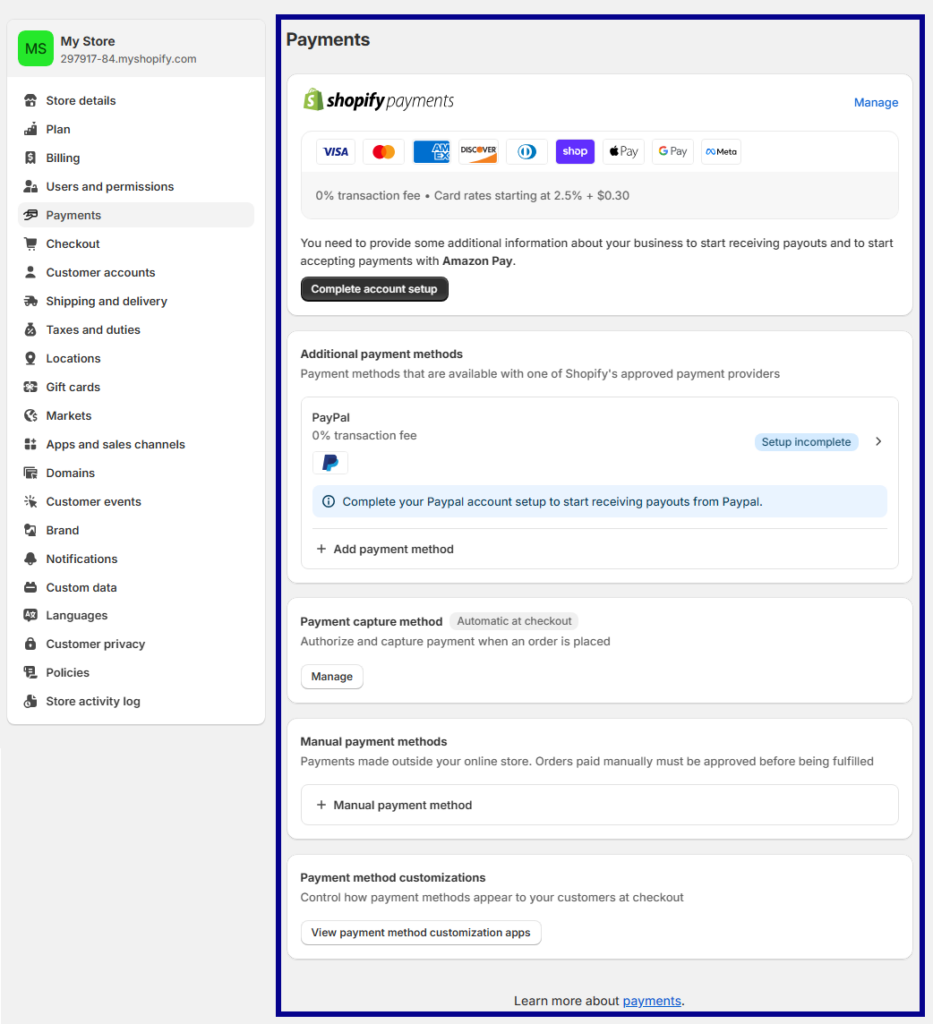Click the Taxes and duties bag icon
The width and height of the screenshot is (933, 1024).
[x=30, y=330]
